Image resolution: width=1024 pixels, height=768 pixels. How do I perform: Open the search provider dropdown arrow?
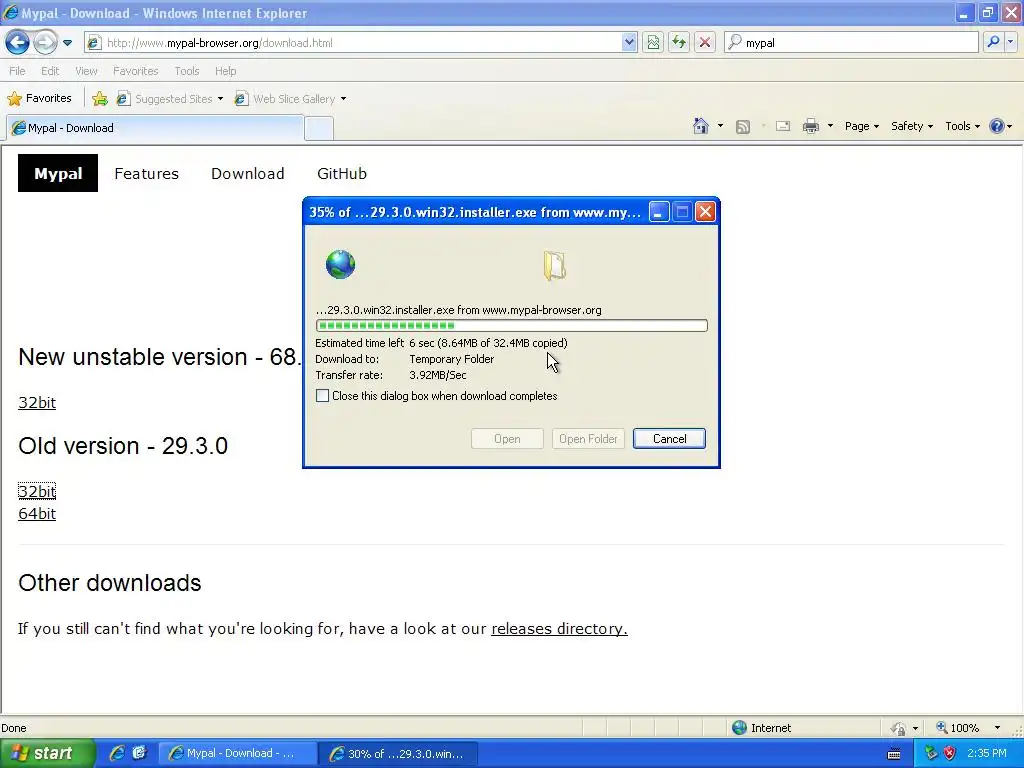(x=1010, y=43)
